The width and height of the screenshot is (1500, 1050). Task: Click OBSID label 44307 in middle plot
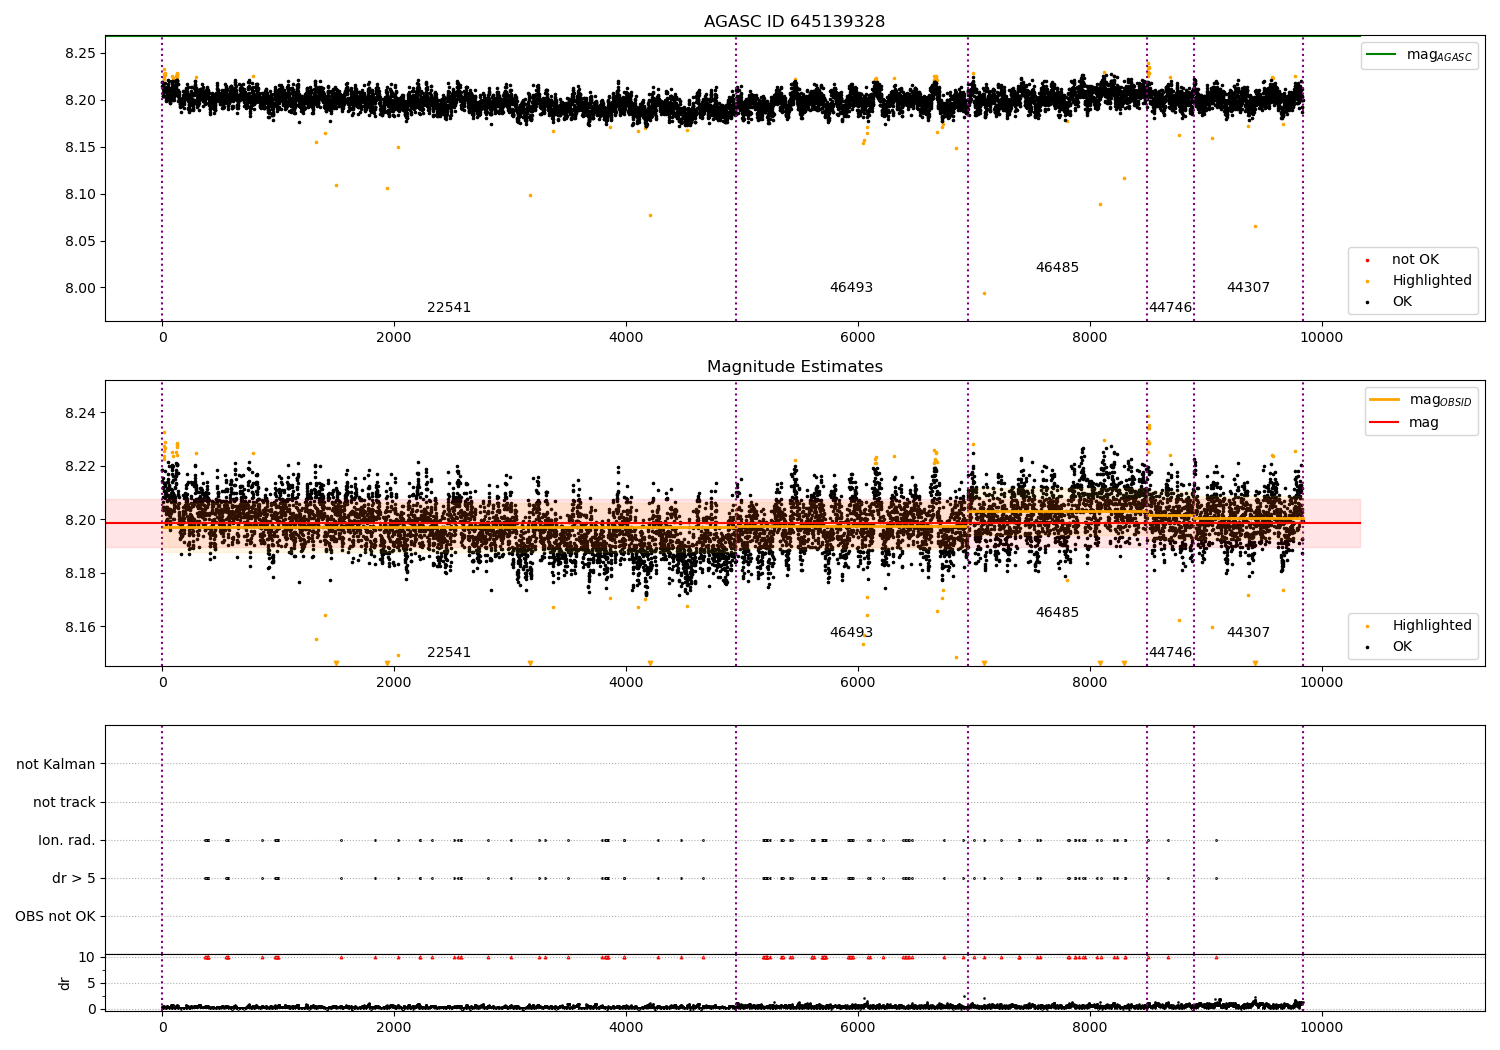click(x=1248, y=633)
